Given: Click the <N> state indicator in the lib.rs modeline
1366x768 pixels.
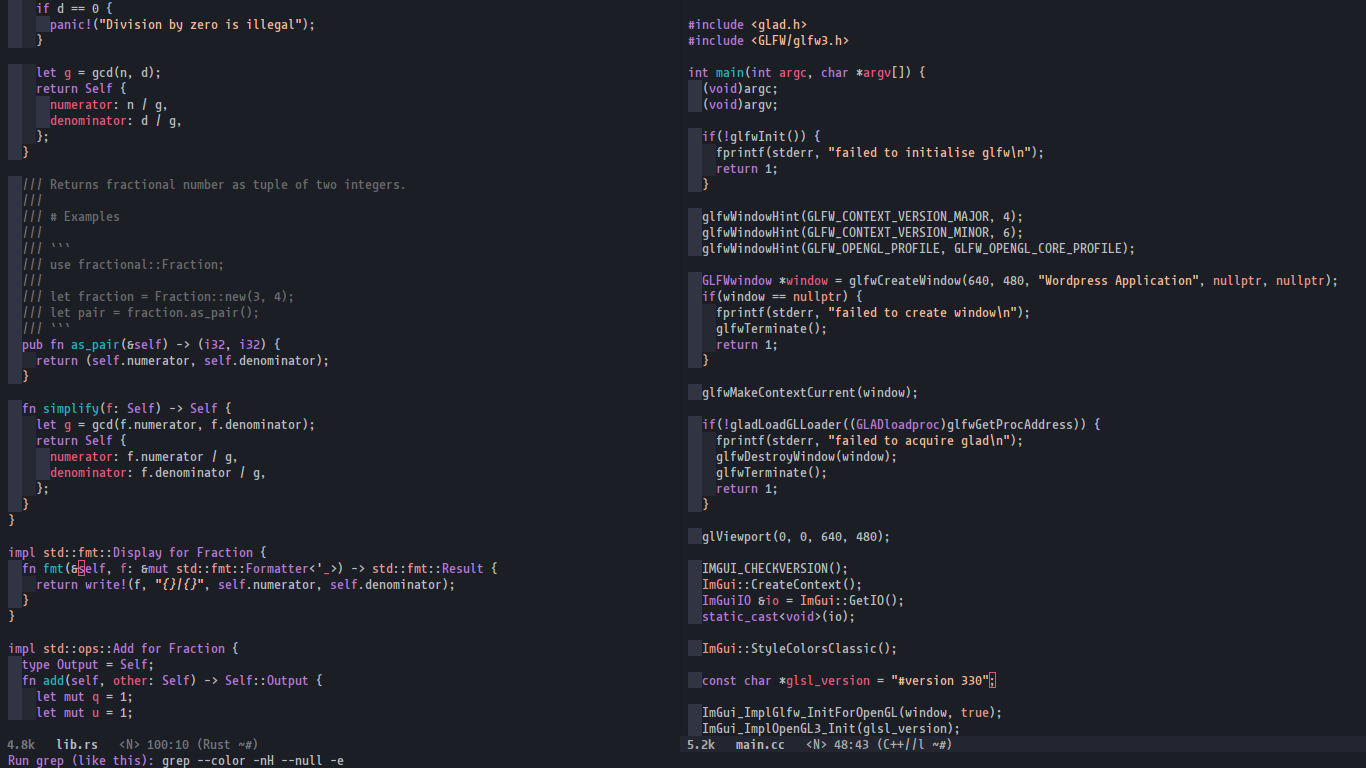Looking at the screenshot, I should click(x=129, y=745).
